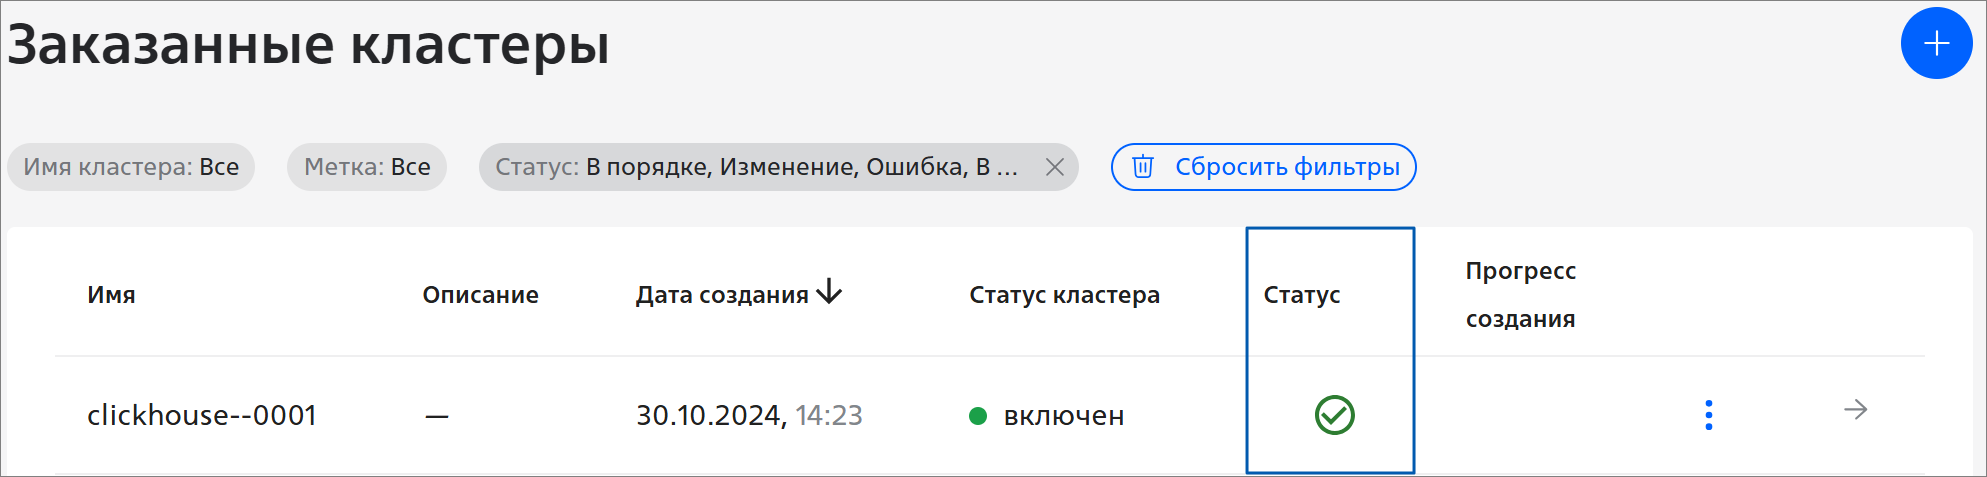
Task: Sort by Дата создания column header
Action: [722, 295]
